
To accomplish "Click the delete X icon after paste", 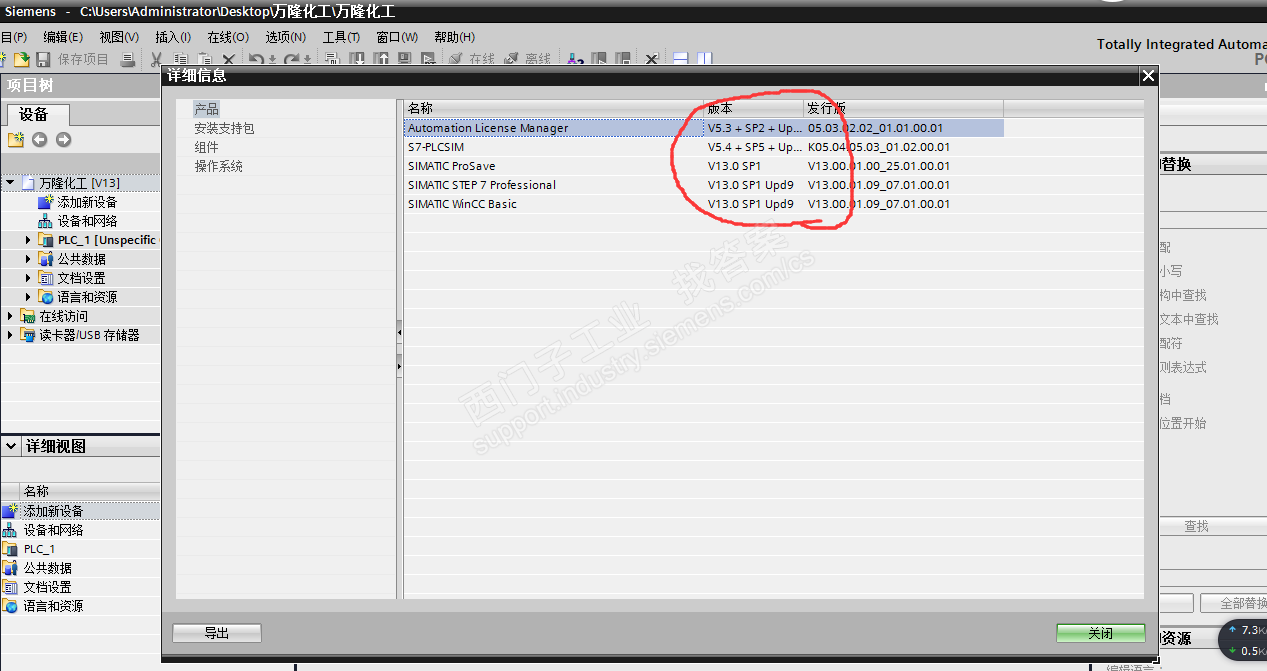I will (x=228, y=60).
